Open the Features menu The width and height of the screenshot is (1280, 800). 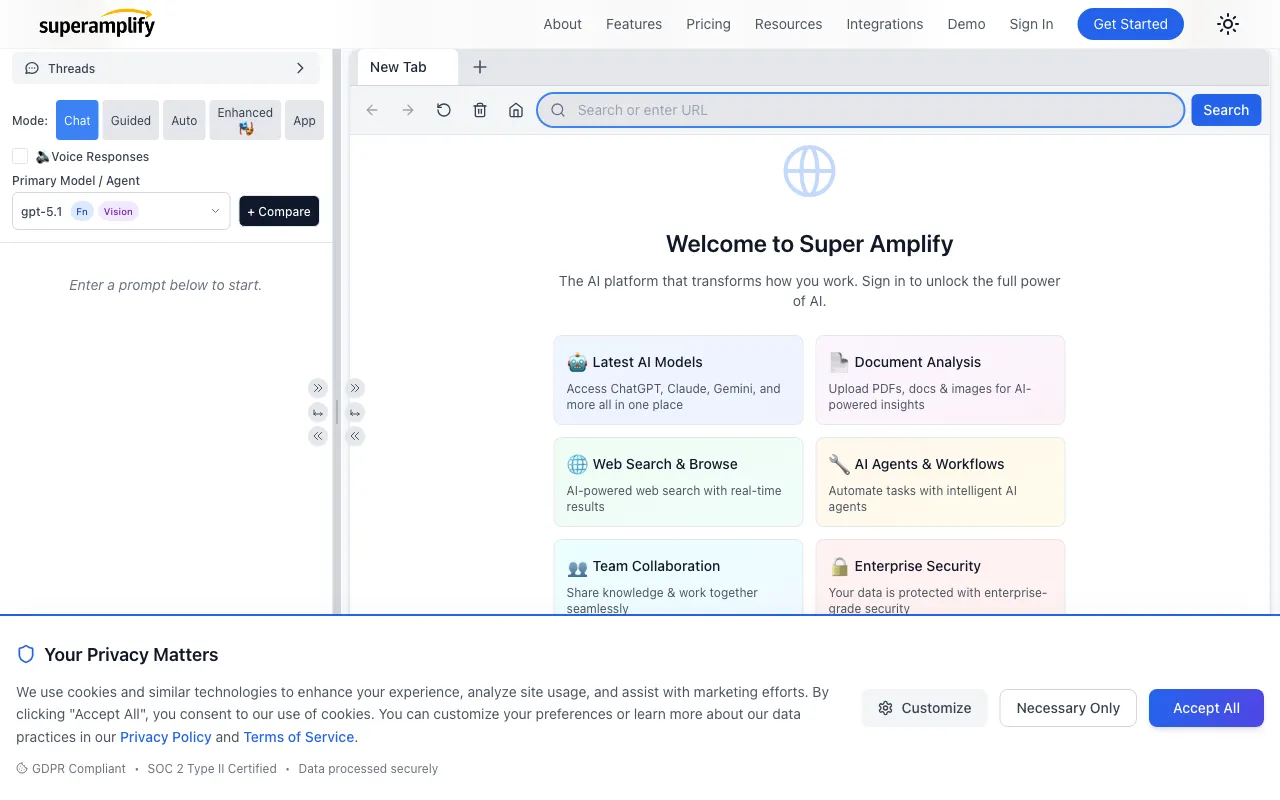click(634, 24)
